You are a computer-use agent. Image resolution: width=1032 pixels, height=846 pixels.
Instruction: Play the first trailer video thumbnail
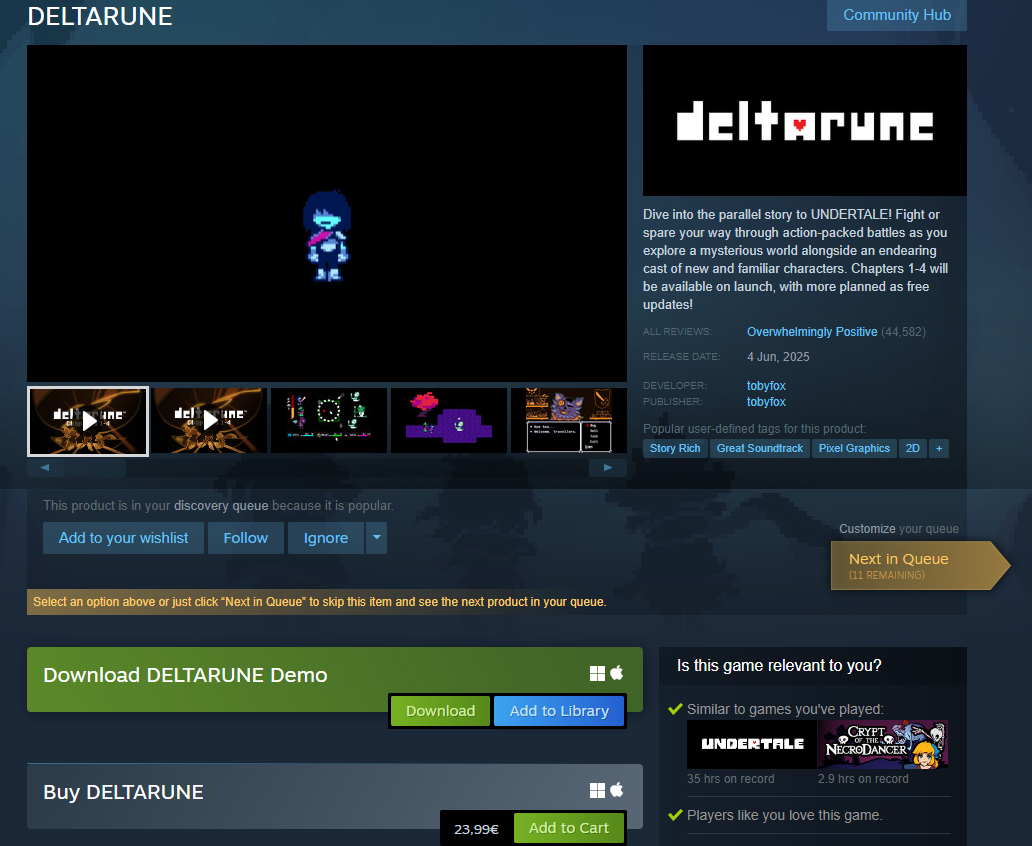[88, 421]
